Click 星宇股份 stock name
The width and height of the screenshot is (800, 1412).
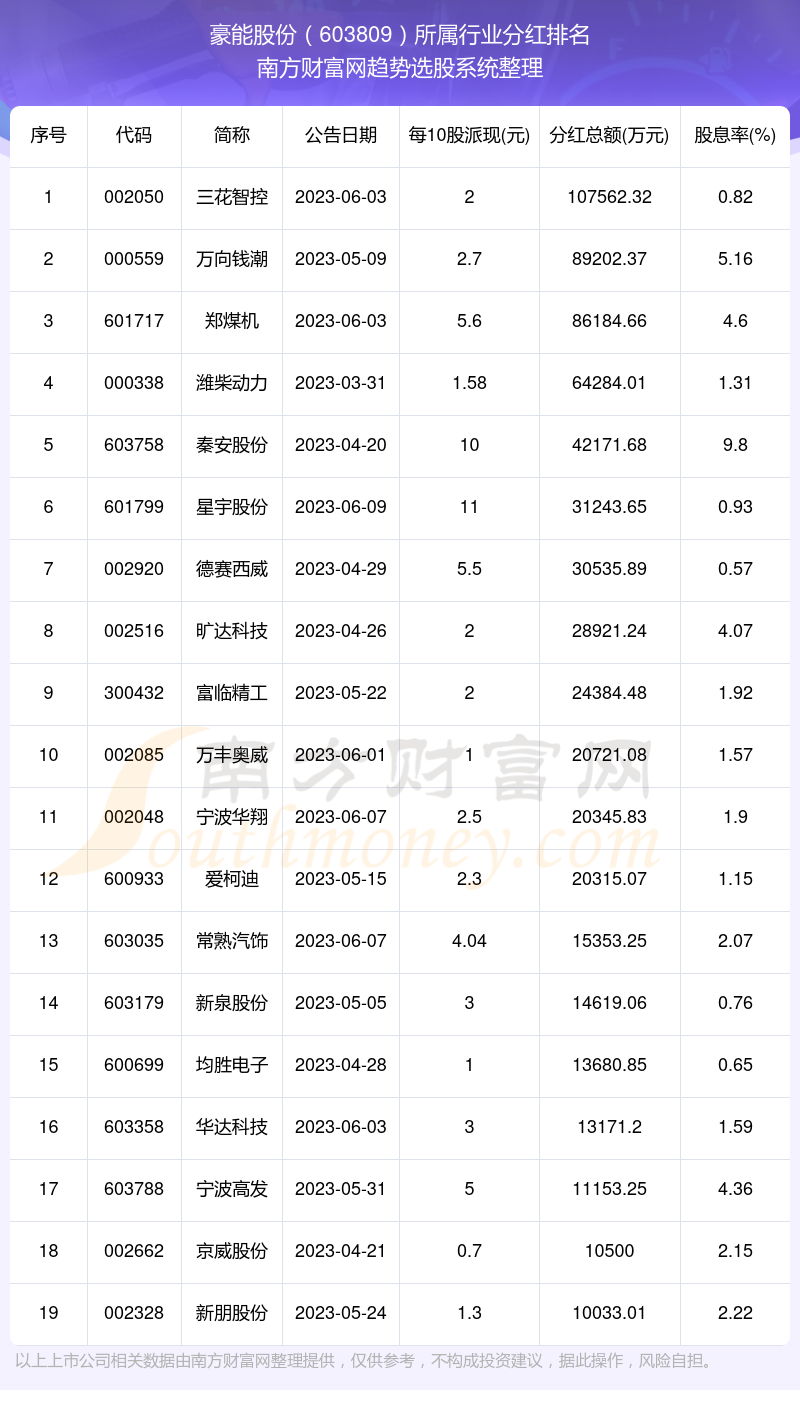coord(232,507)
